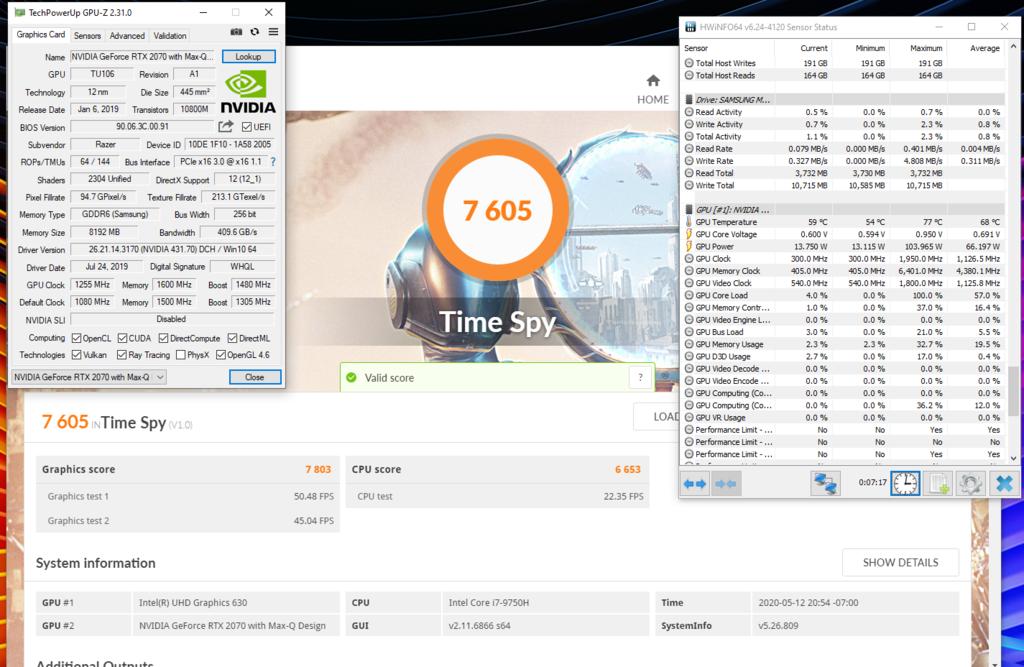Click HWiNFO scrollbar up arrow
Viewport: 1024px width, 667px height.
[1013, 47]
